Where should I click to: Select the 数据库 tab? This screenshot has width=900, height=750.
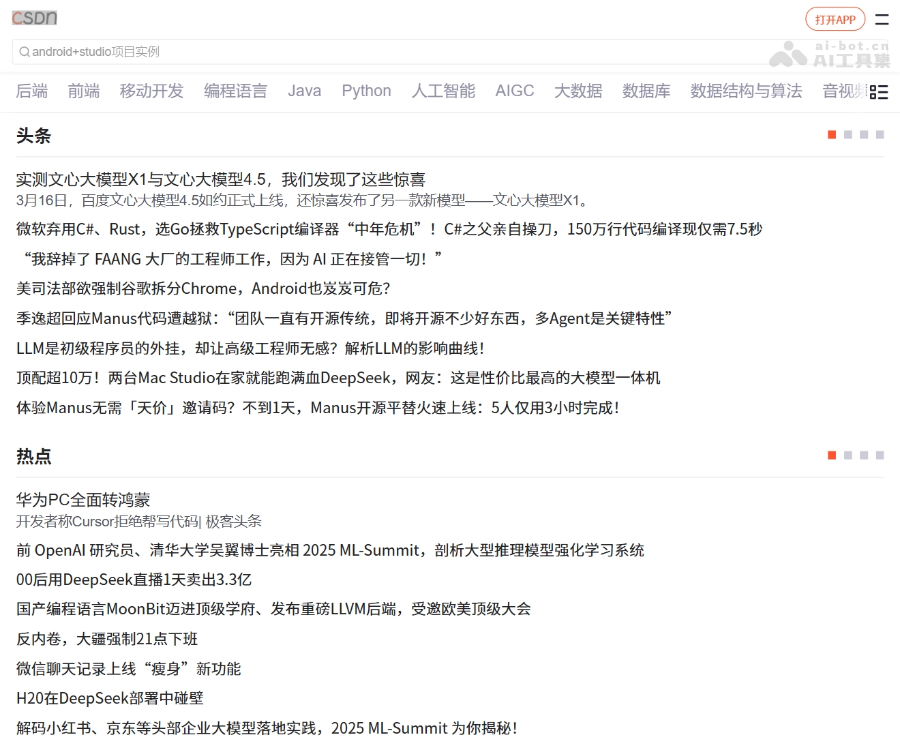(646, 91)
